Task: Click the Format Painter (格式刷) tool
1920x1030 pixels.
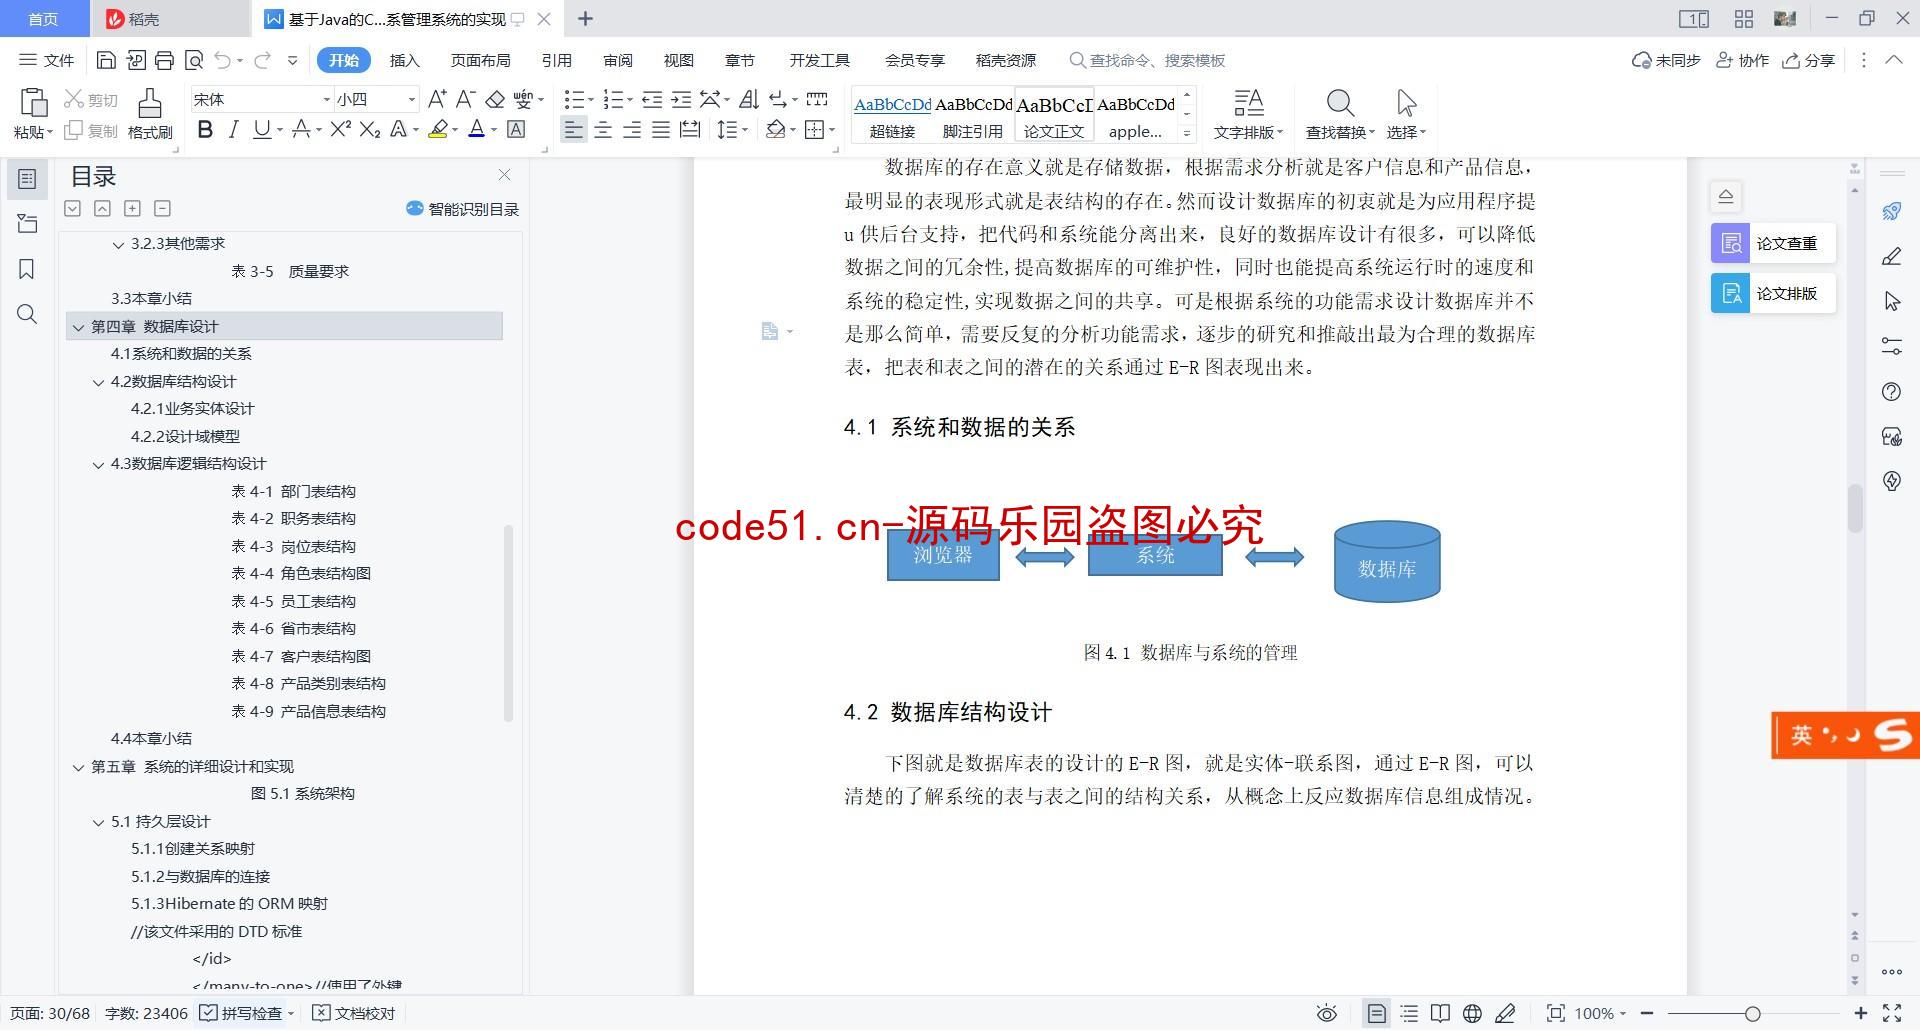Action: [150, 113]
